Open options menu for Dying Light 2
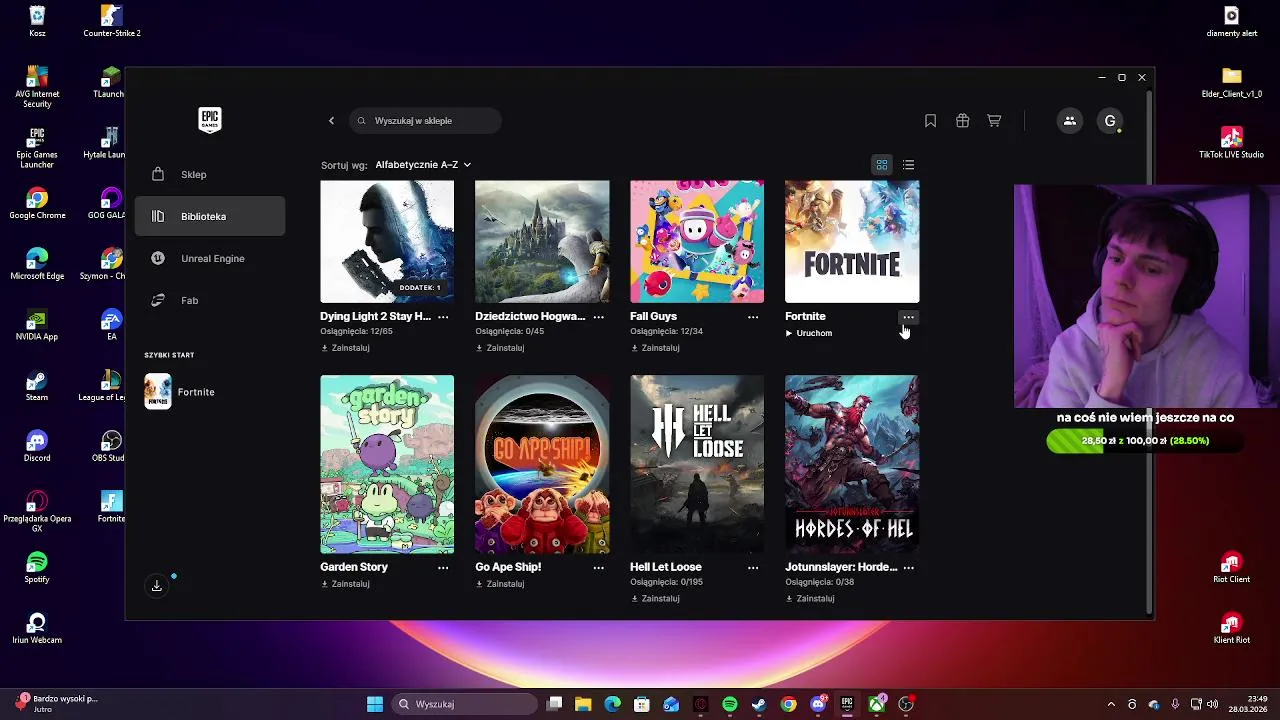Image resolution: width=1280 pixels, height=720 pixels. click(443, 317)
